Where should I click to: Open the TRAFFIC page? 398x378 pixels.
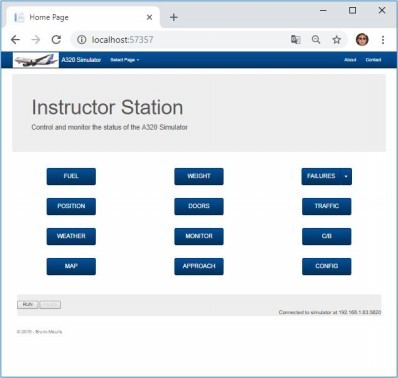[x=327, y=206]
